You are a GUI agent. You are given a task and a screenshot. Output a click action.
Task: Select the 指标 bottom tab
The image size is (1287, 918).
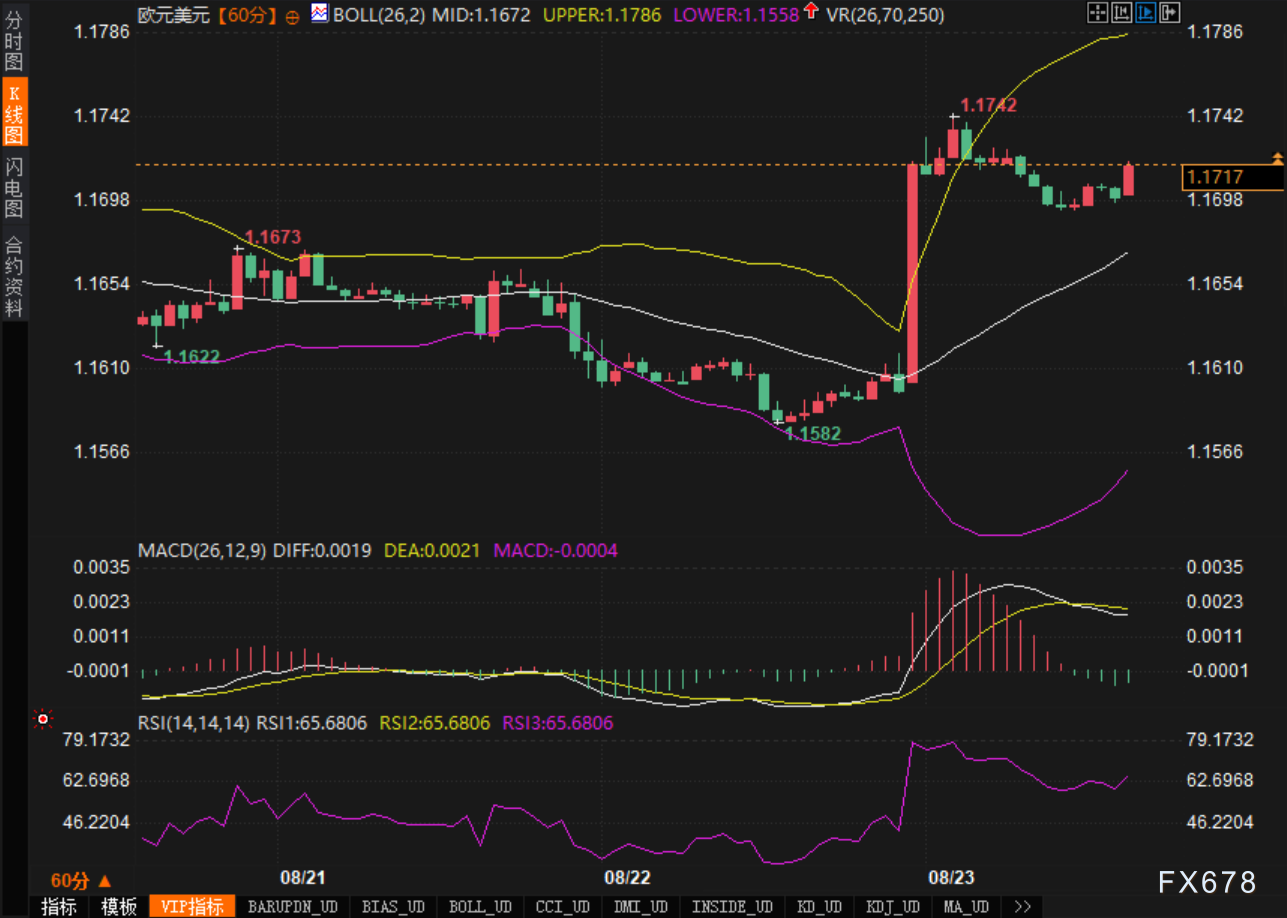point(58,907)
